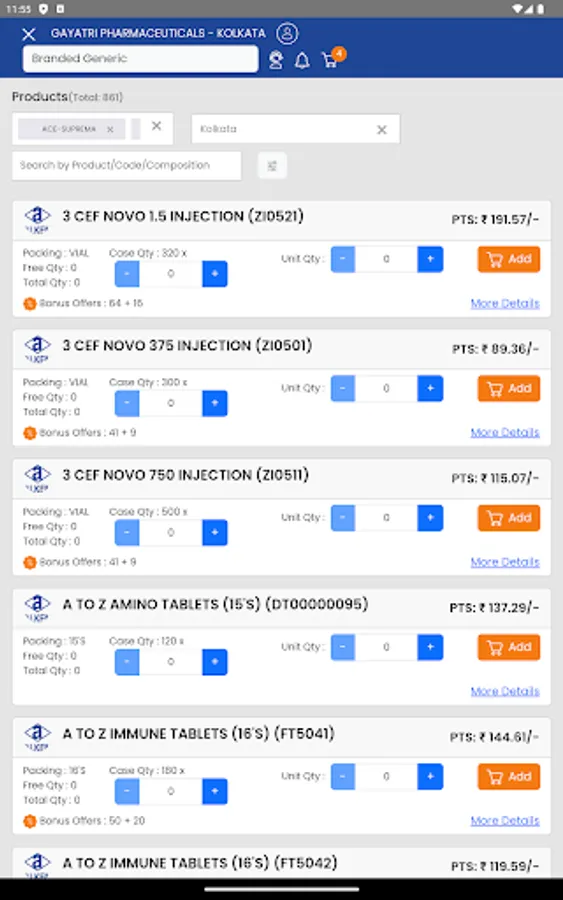Screen dimensions: 563x900
Task: Add A TO Z Immune Tablets FT5041 to cart
Action: point(508,777)
